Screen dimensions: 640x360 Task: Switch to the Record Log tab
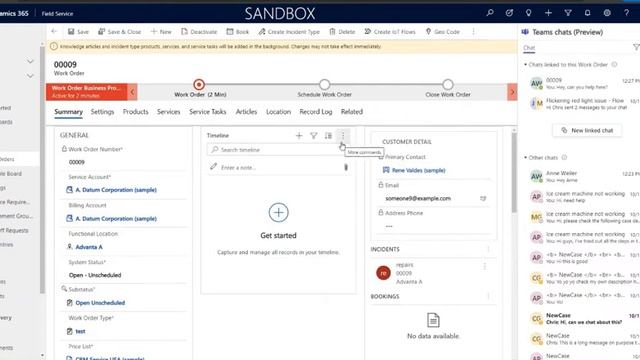pyautogui.click(x=316, y=112)
